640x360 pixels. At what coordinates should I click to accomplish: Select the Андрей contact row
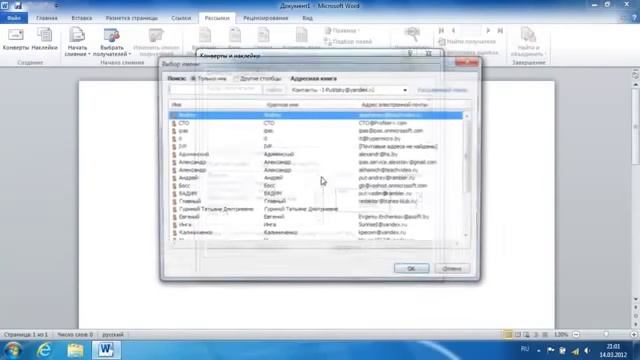pyautogui.click(x=316, y=178)
